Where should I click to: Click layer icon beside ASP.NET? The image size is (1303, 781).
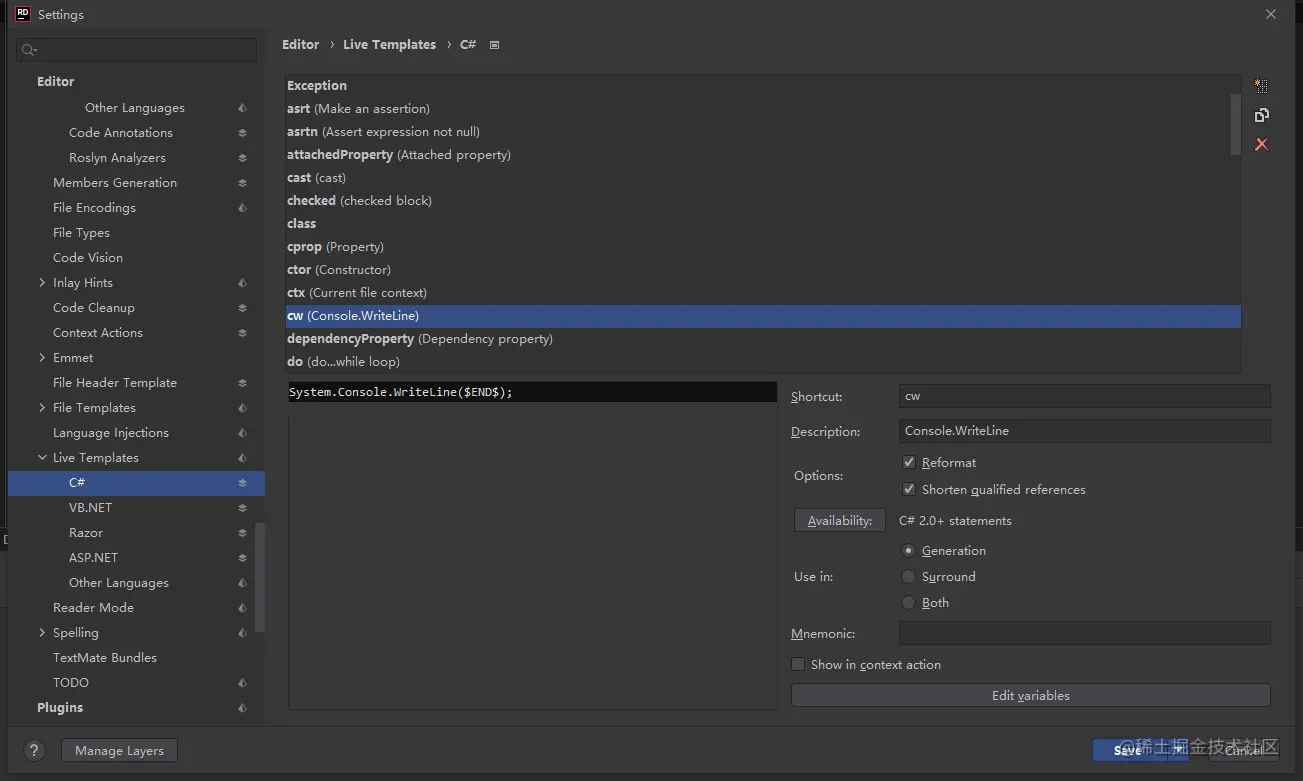click(242, 558)
